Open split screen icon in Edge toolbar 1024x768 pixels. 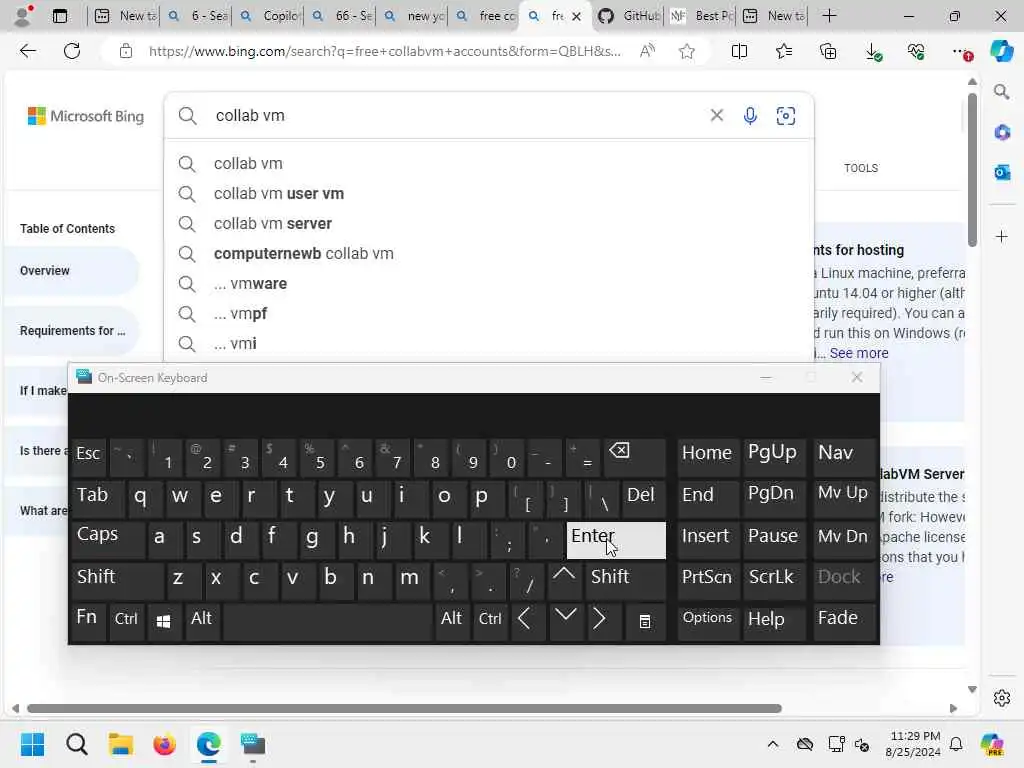pyautogui.click(x=739, y=51)
